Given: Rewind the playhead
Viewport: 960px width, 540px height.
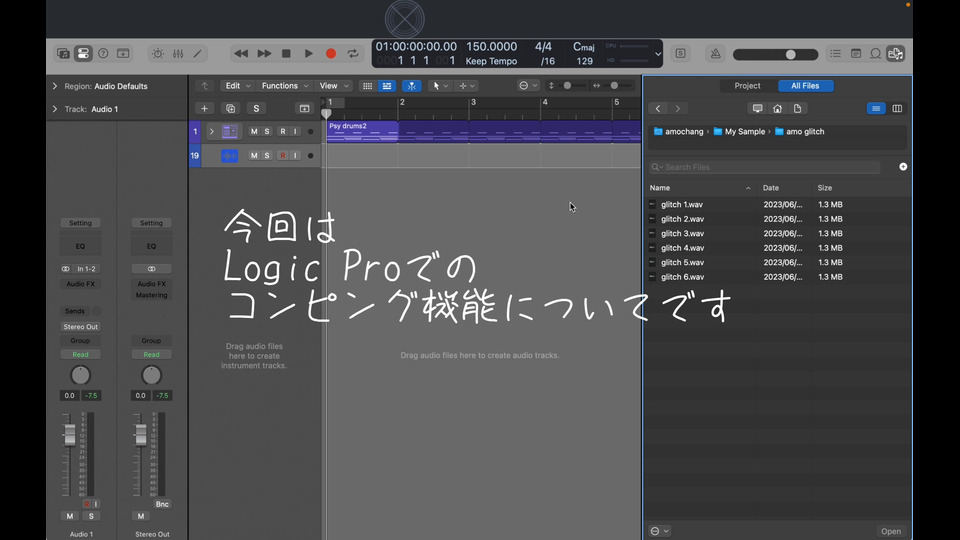Looking at the screenshot, I should pyautogui.click(x=241, y=54).
